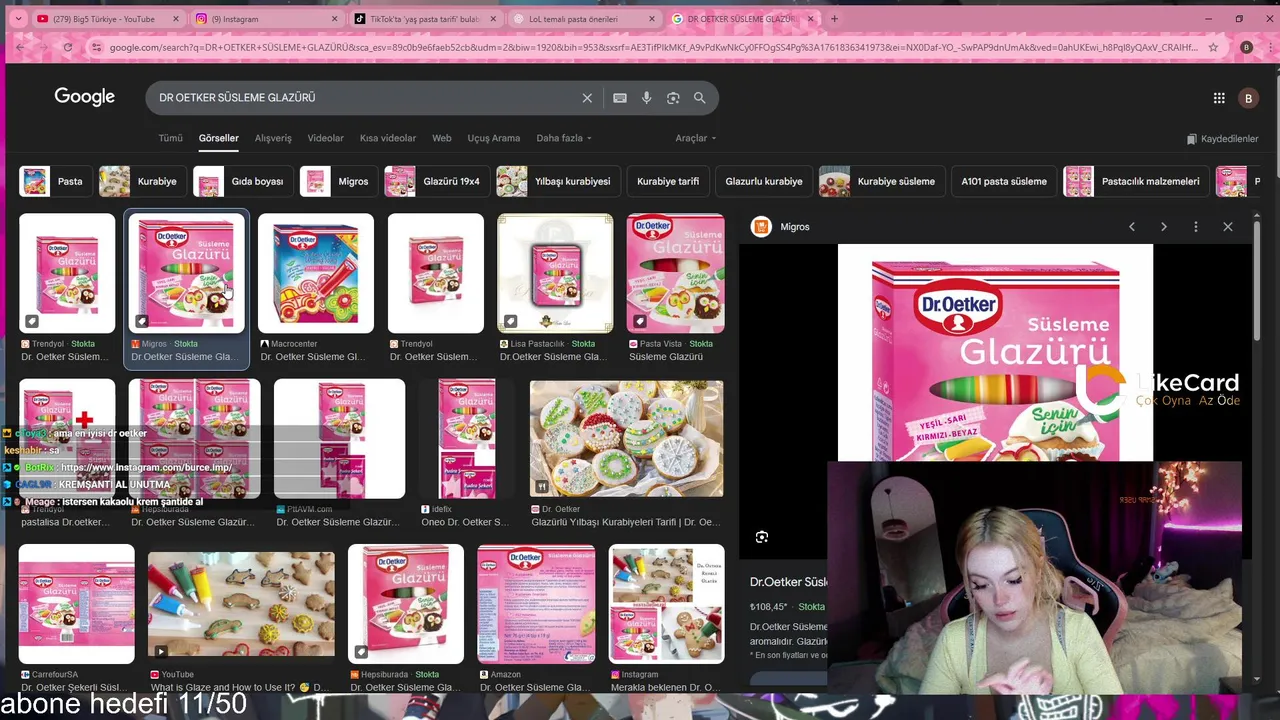This screenshot has width=1280, height=720.
Task: Start voice search with microphone icon
Action: point(647,98)
